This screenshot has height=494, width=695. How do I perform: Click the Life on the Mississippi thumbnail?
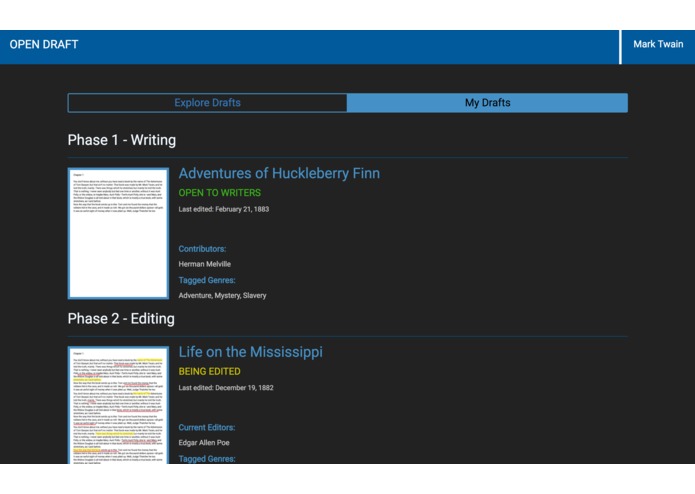pos(118,405)
